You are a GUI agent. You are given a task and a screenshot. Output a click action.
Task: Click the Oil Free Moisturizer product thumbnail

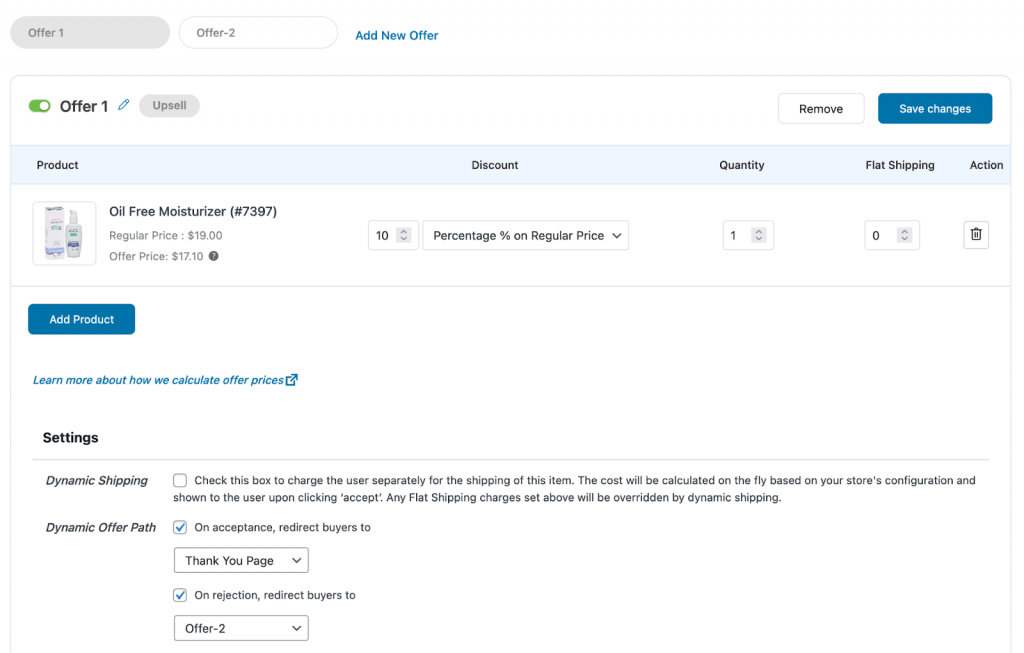coord(64,233)
